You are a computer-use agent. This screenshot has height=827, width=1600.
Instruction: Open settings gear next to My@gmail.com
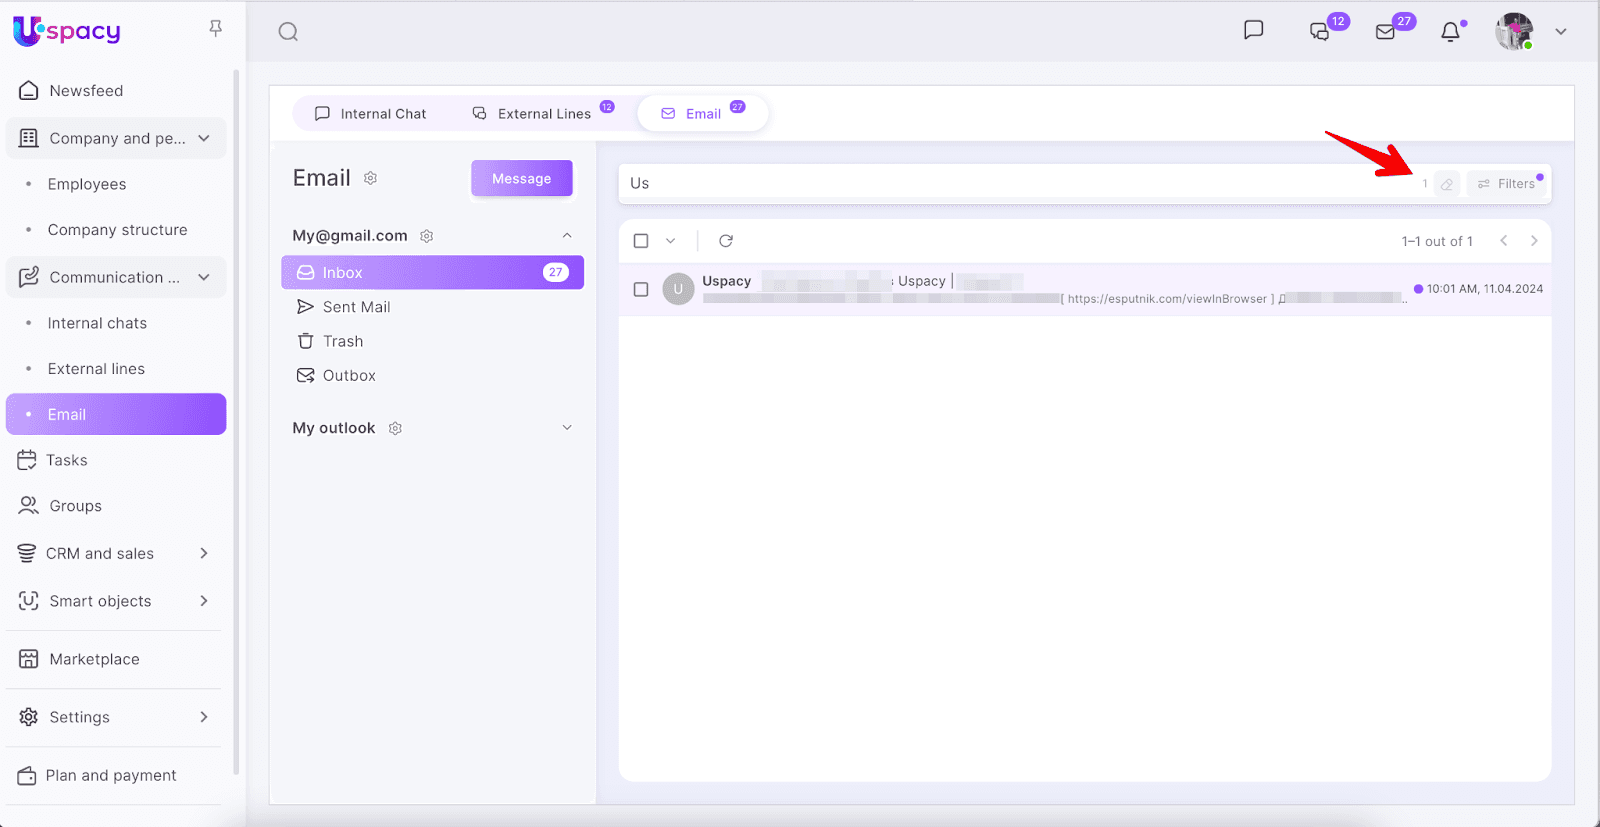pyautogui.click(x=427, y=236)
